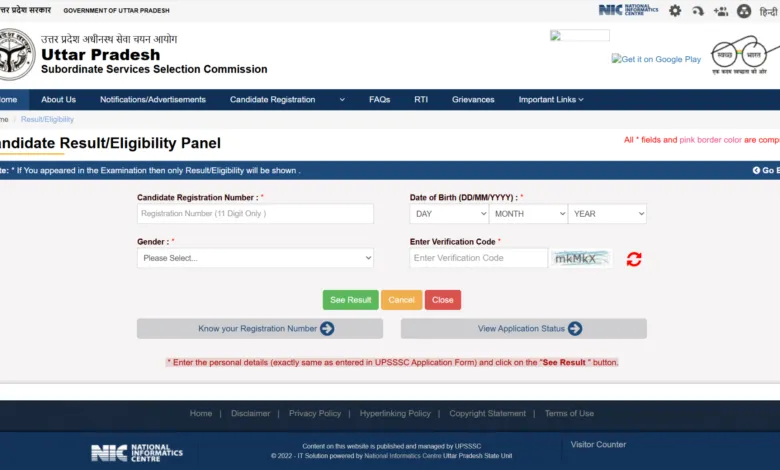Click the circular accessibility icon beside हिन्दी
This screenshot has height=470, width=780.
(x=744, y=11)
